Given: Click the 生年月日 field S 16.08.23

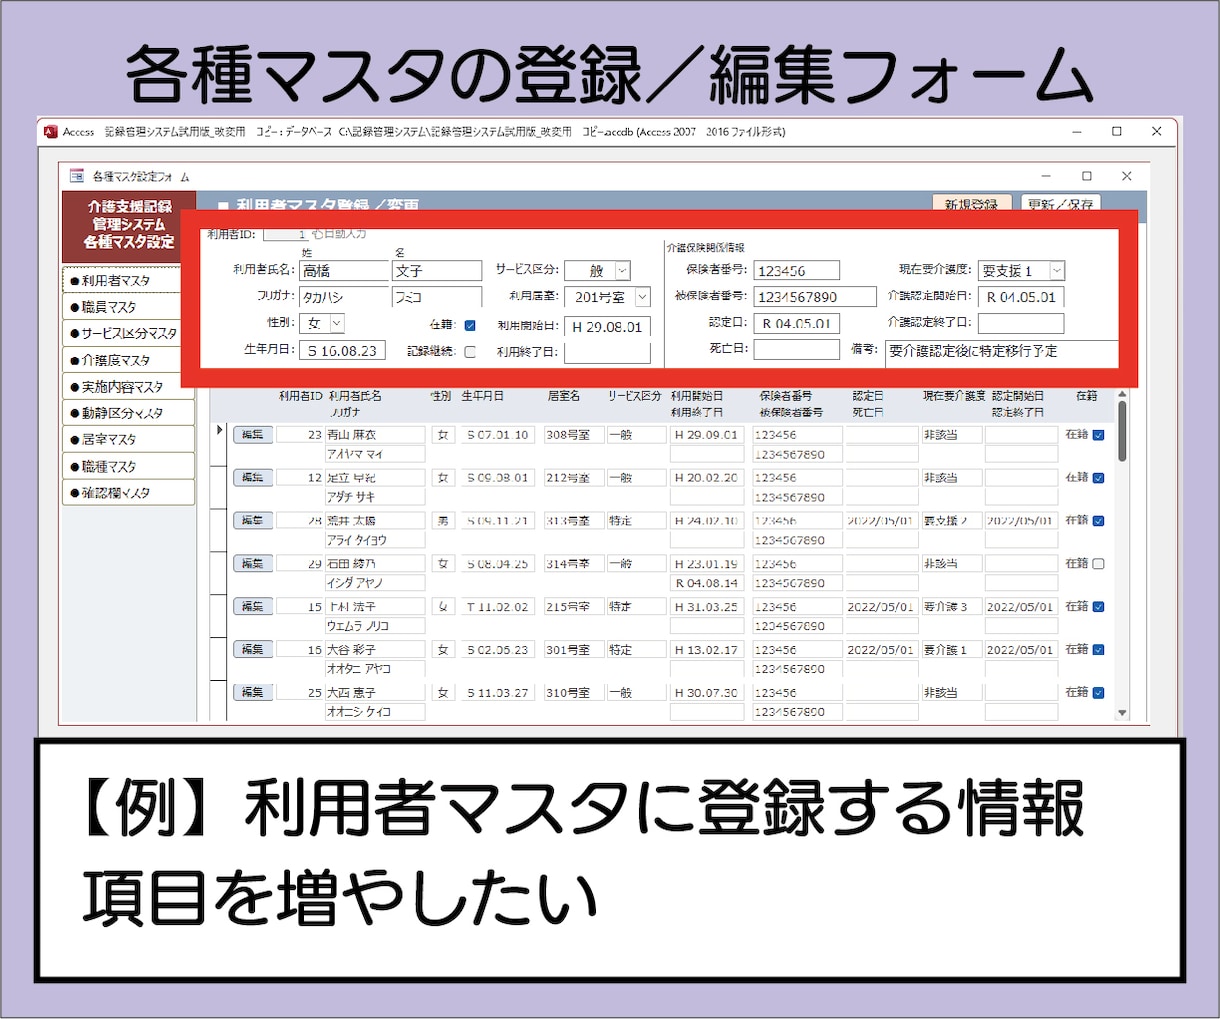Looking at the screenshot, I should (343, 351).
